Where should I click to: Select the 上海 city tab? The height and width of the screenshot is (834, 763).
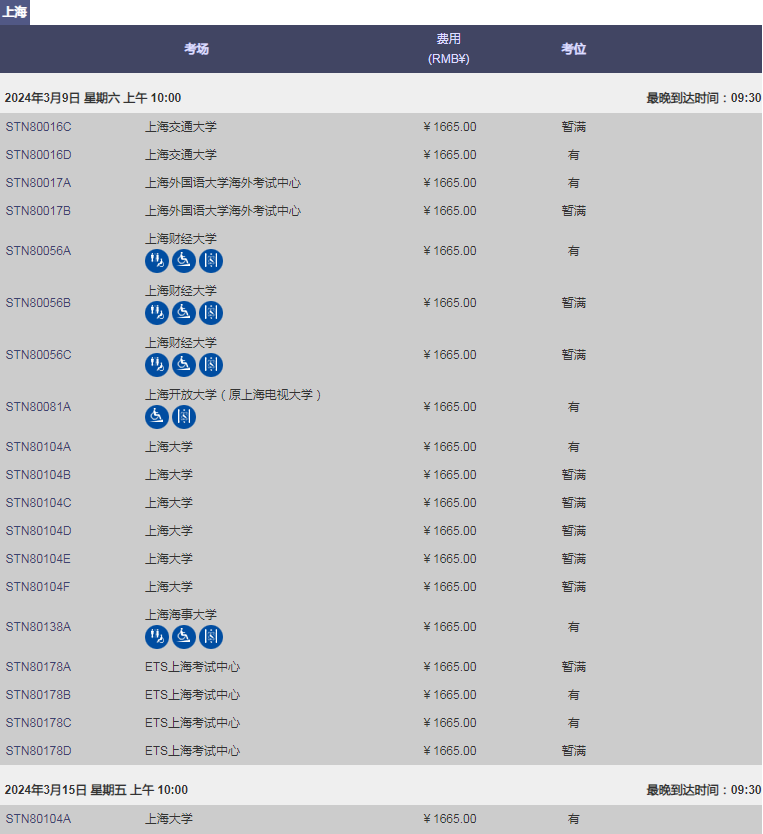point(15,12)
